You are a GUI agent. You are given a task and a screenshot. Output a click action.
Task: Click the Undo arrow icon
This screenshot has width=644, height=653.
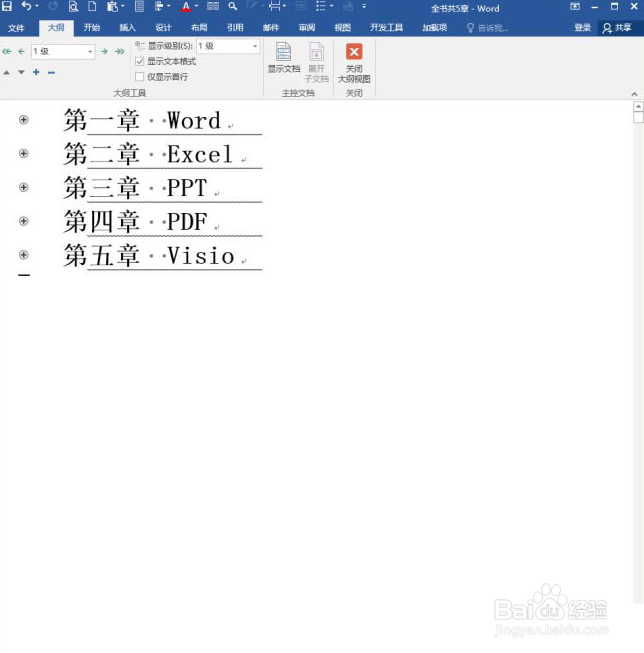(x=26, y=6)
